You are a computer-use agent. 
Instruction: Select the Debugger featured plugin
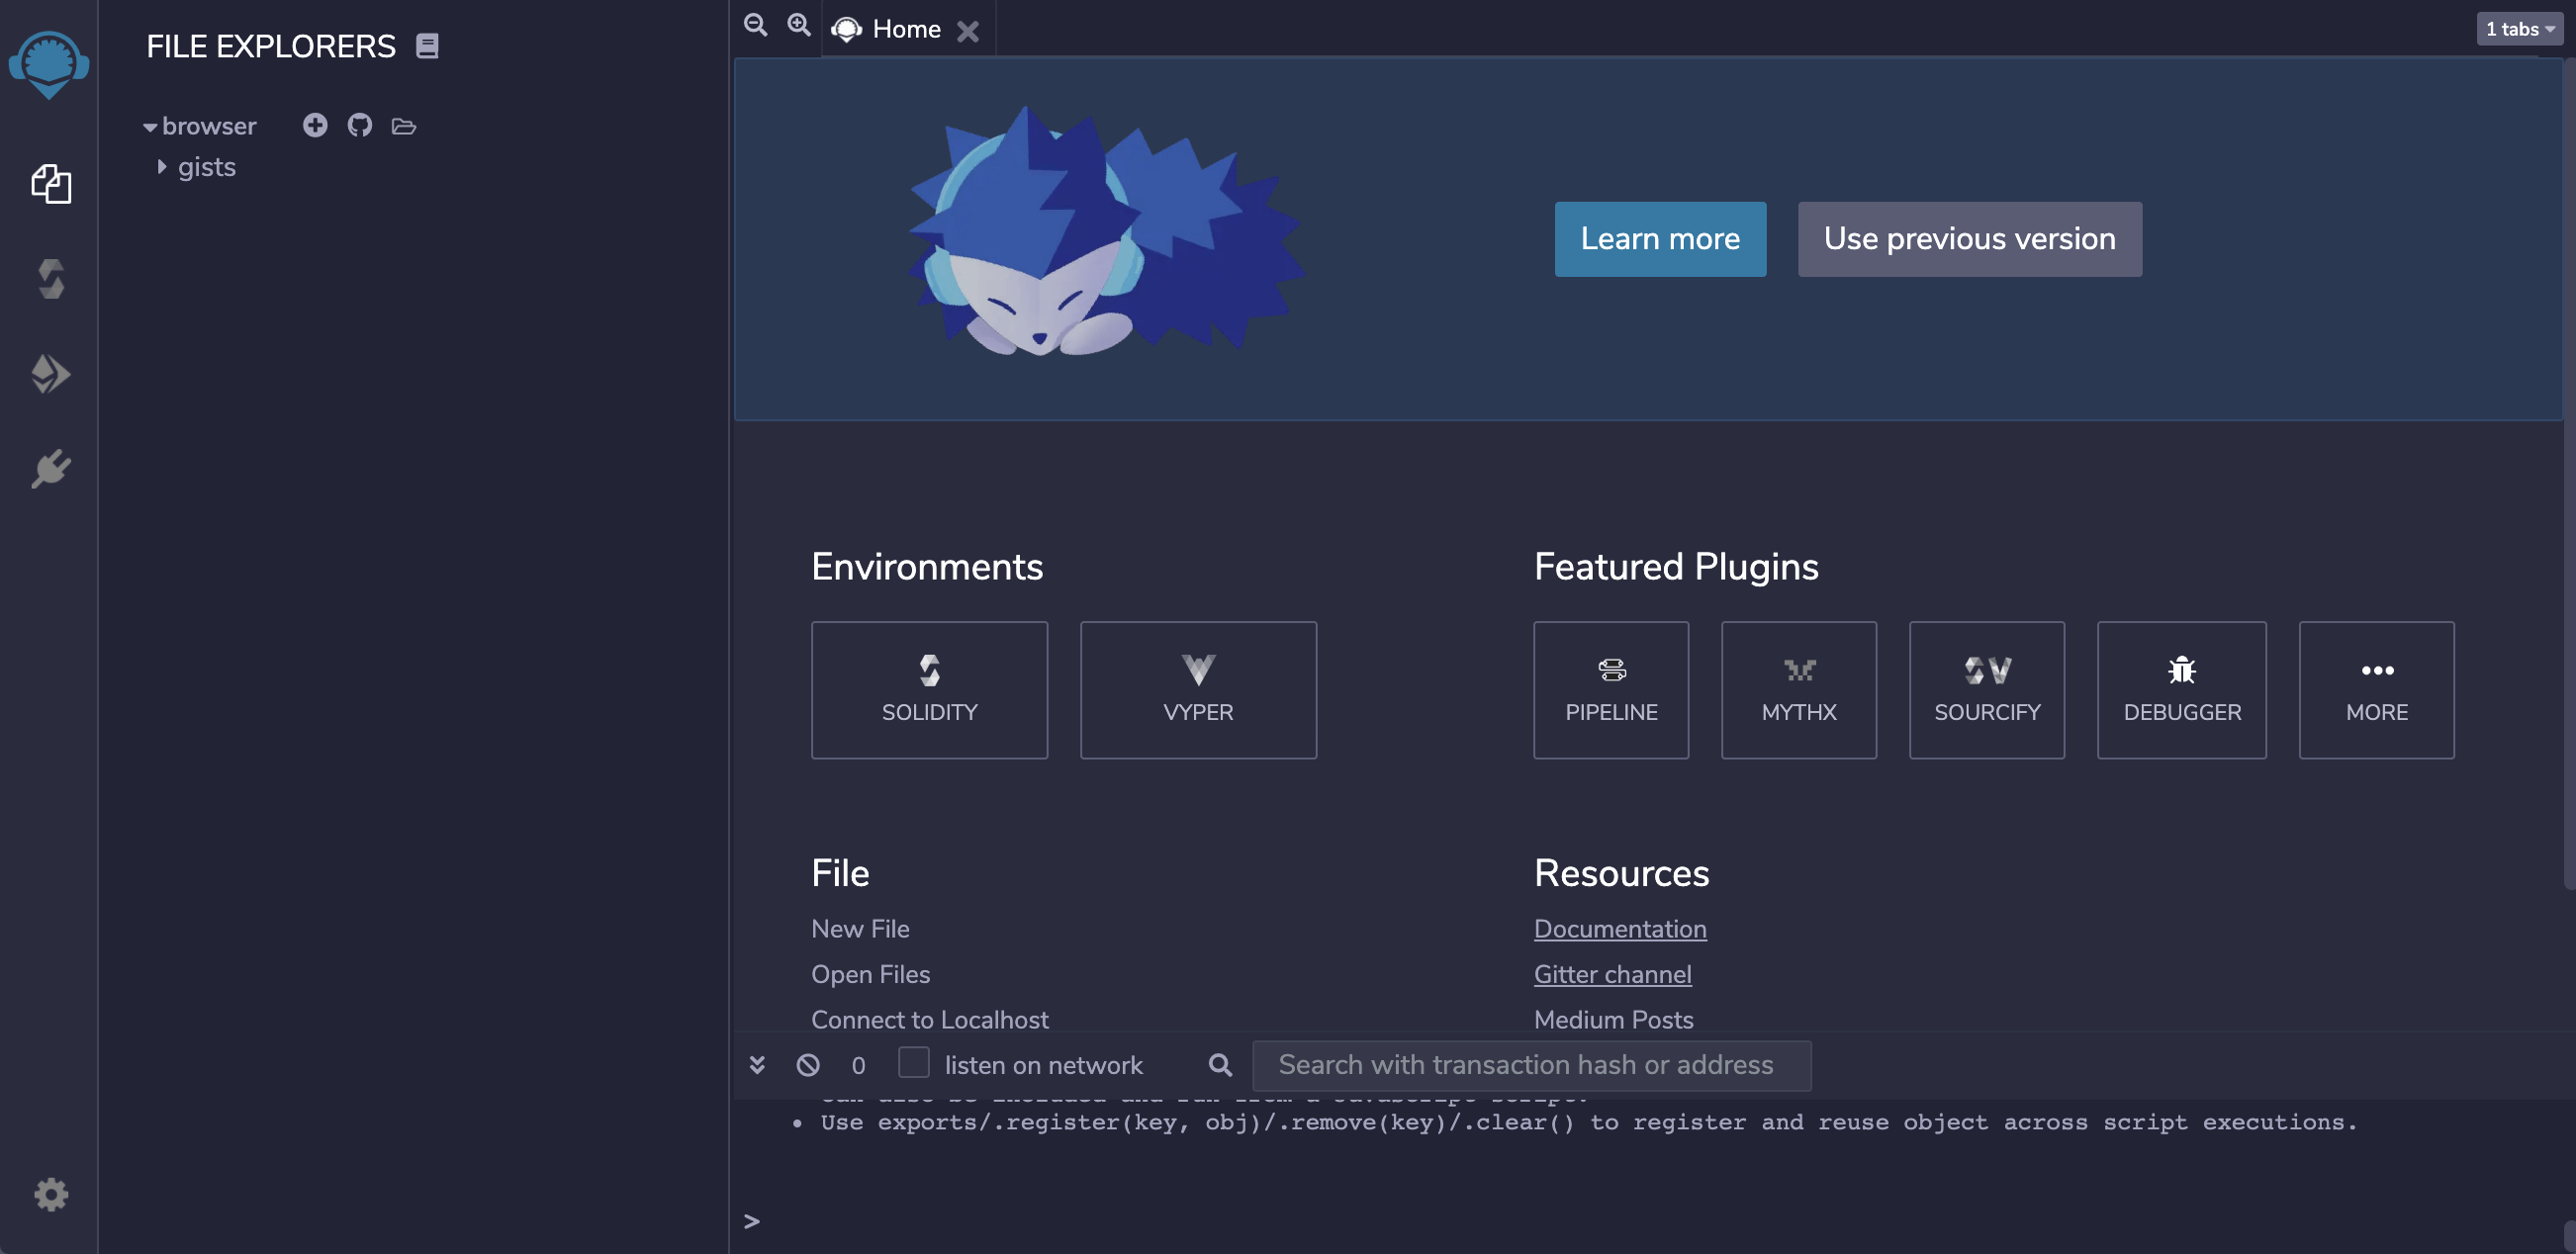(2181, 690)
